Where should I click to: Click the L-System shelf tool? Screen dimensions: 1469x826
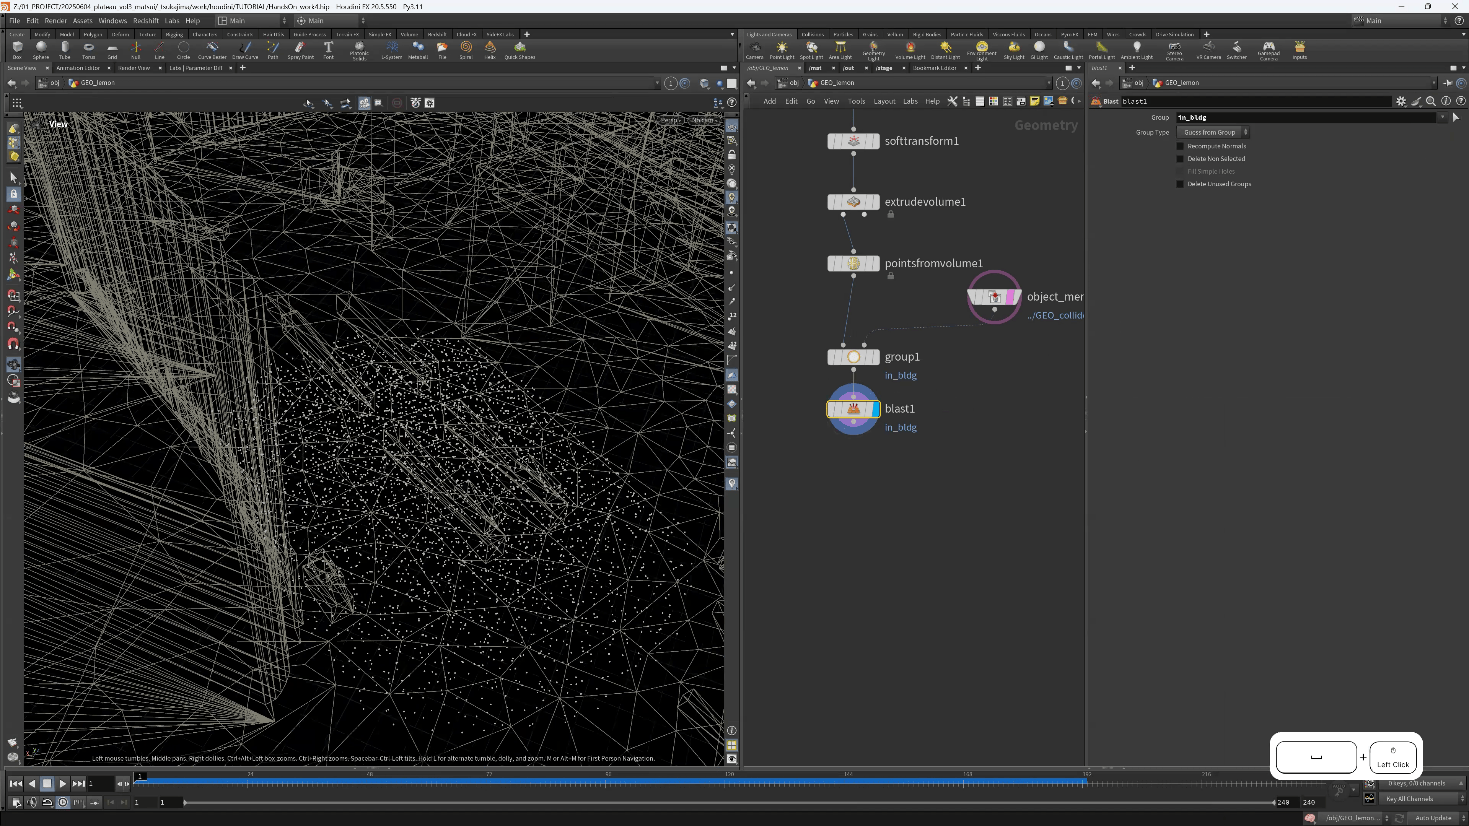point(392,49)
